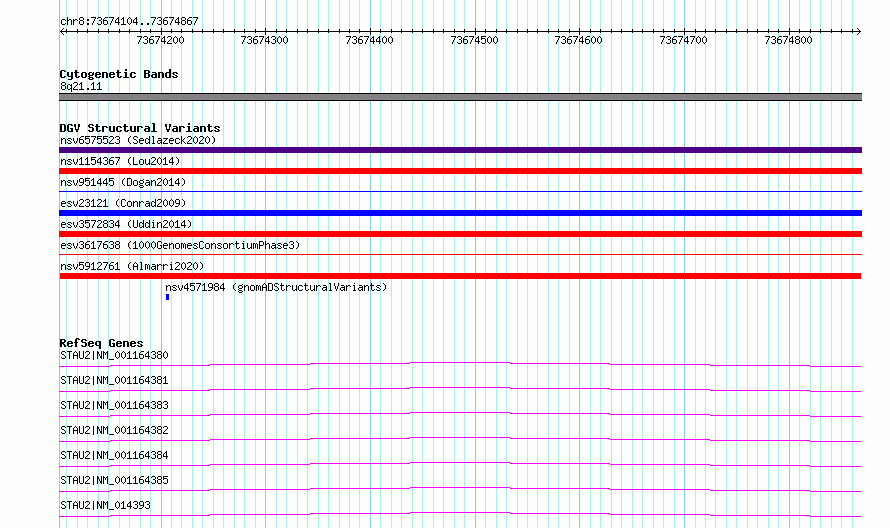Click ruler position 73674300
Image resolution: width=890 pixels, height=528 pixels.
click(x=265, y=40)
